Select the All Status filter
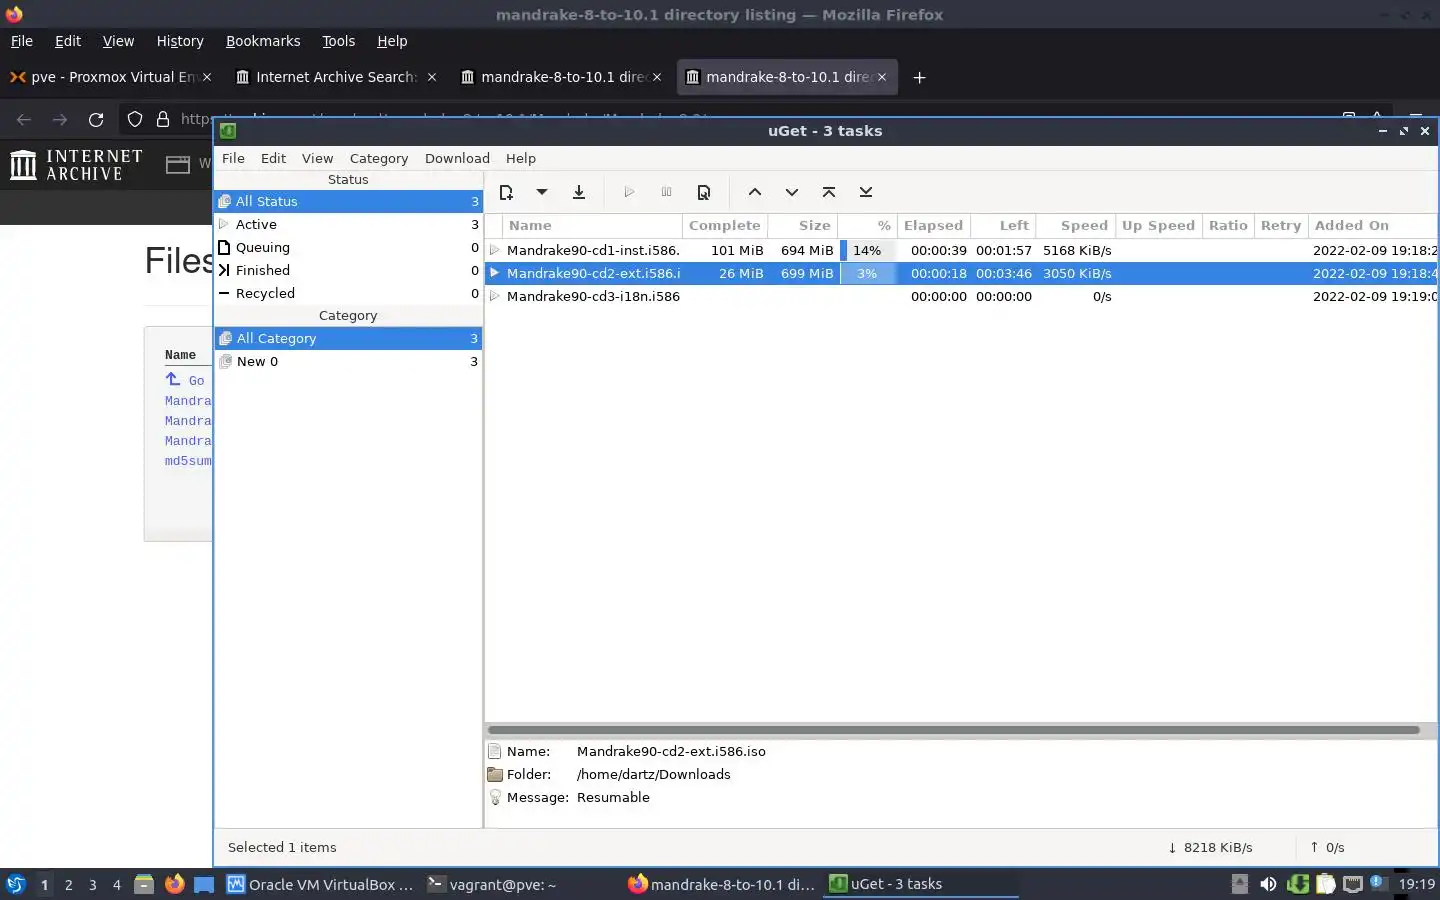This screenshot has height=900, width=1440. coord(348,201)
